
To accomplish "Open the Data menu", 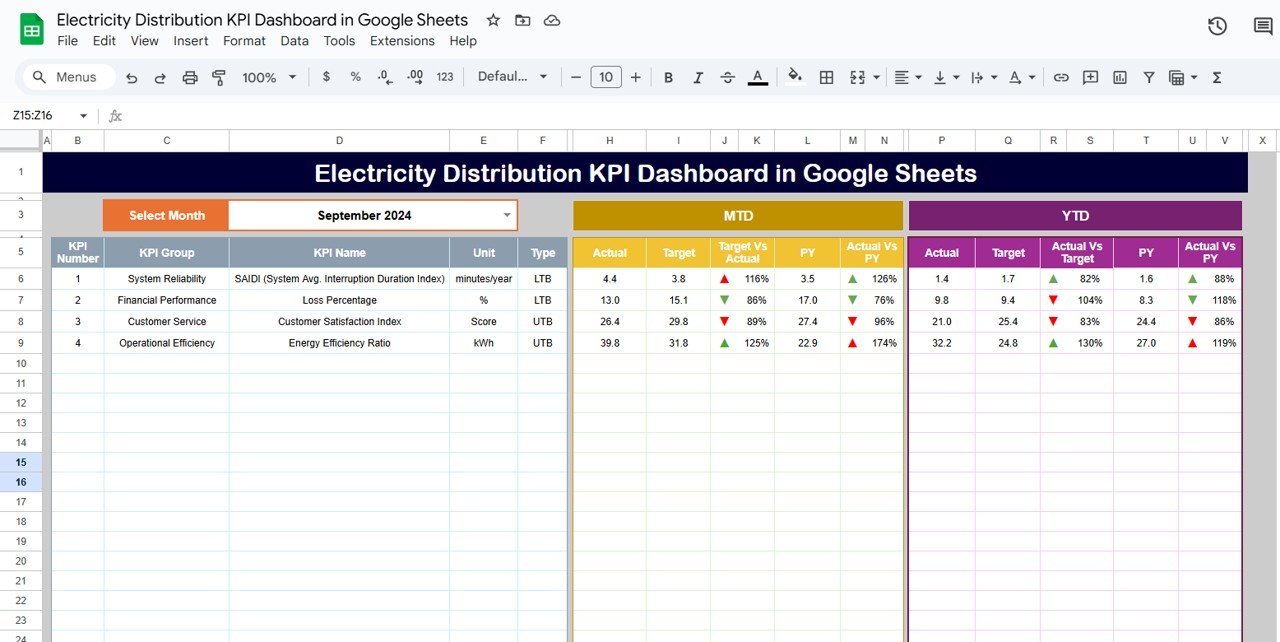I will tap(294, 41).
